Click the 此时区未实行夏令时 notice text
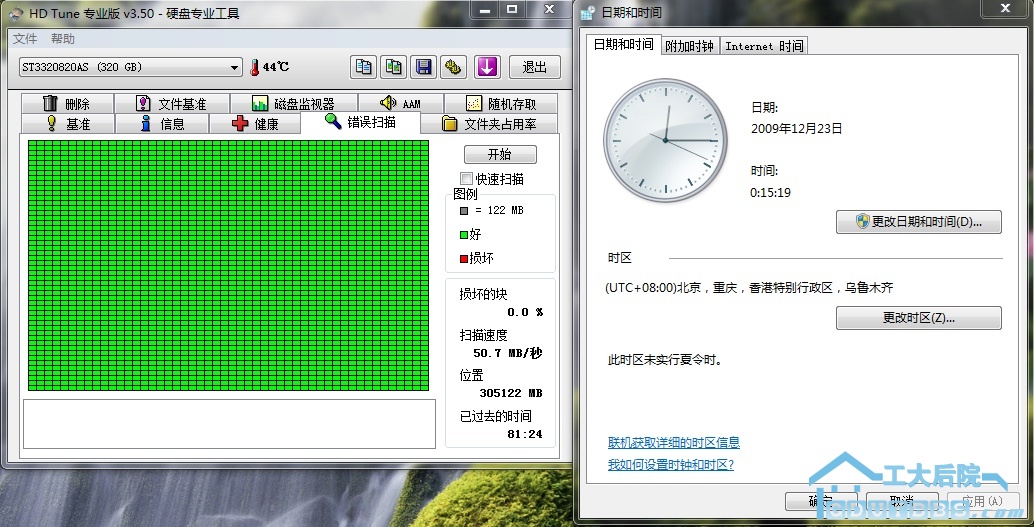The height and width of the screenshot is (527, 1034). pyautogui.click(x=665, y=360)
